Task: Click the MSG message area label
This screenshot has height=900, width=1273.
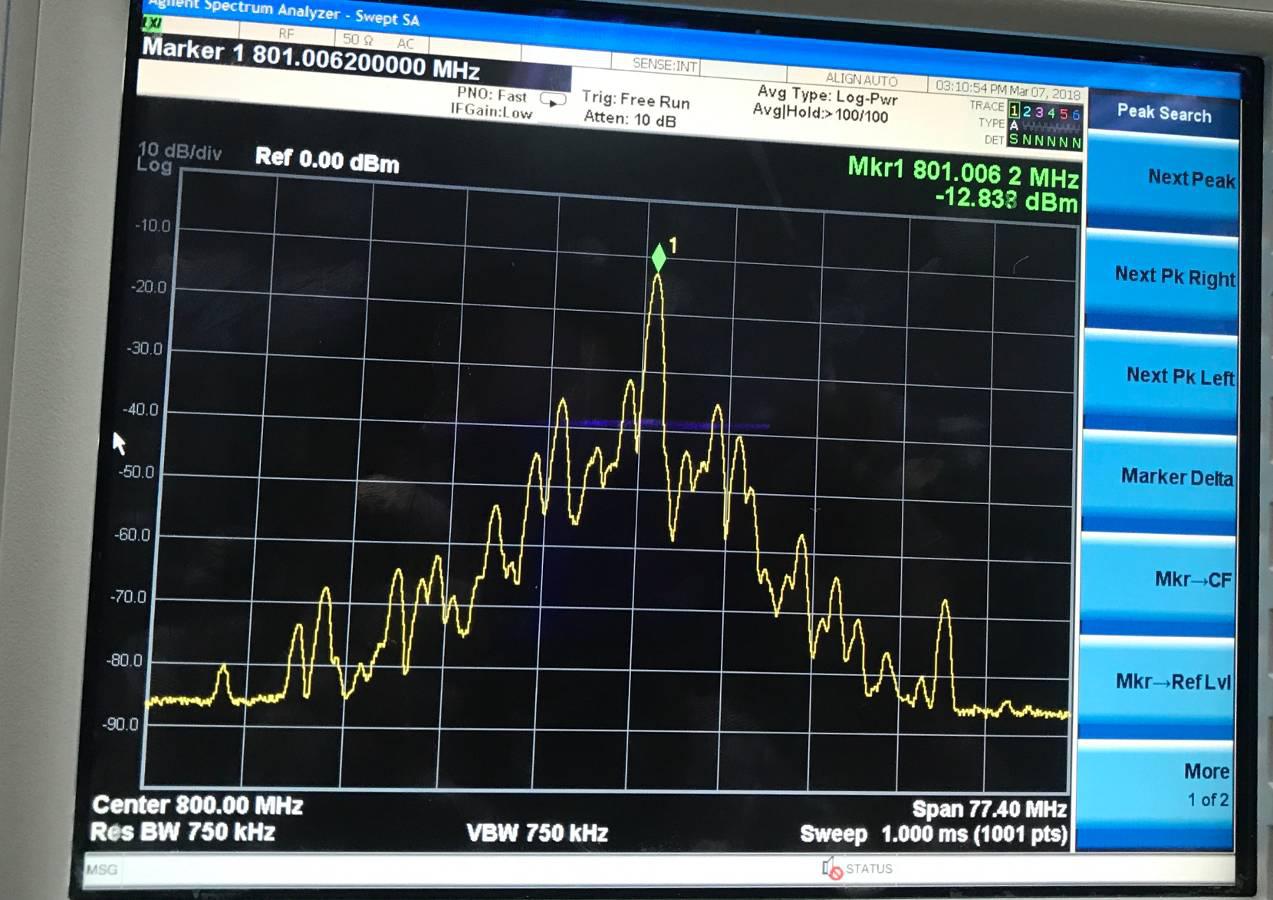Action: coord(101,869)
